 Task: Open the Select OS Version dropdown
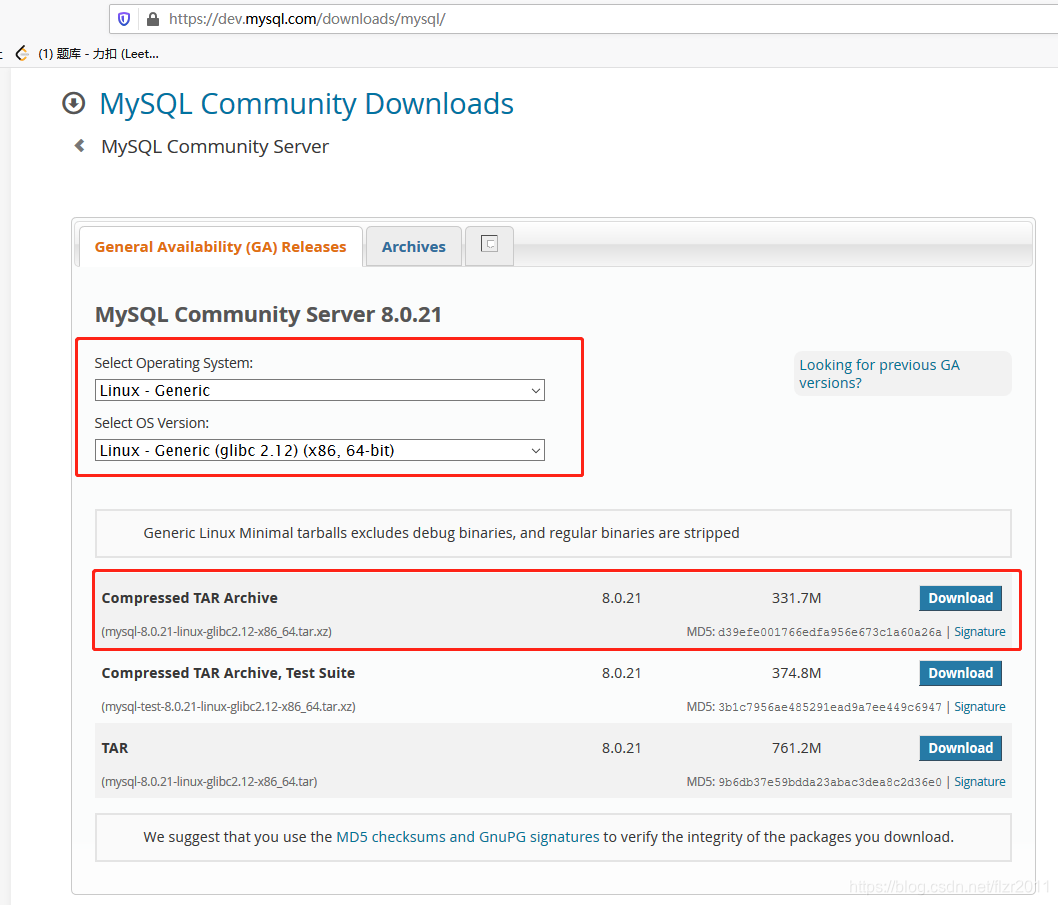pyautogui.click(x=320, y=450)
